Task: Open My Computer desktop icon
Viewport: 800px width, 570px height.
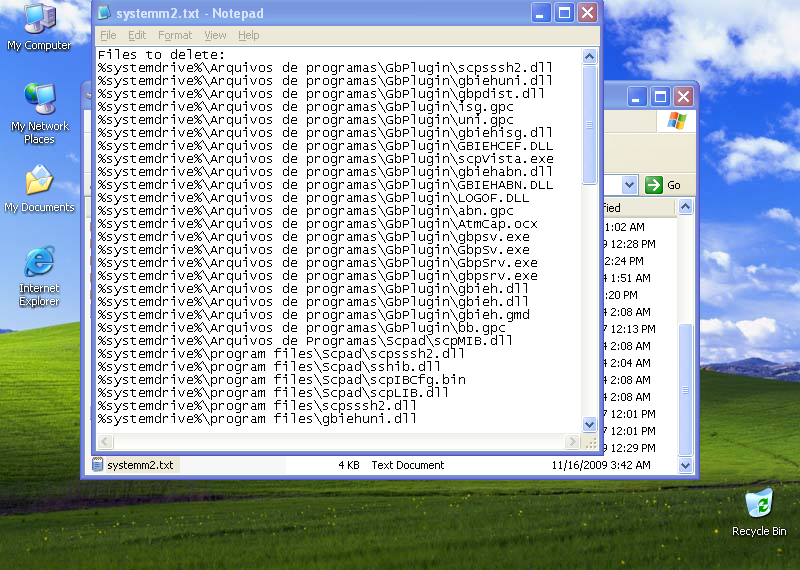Action: (39, 27)
